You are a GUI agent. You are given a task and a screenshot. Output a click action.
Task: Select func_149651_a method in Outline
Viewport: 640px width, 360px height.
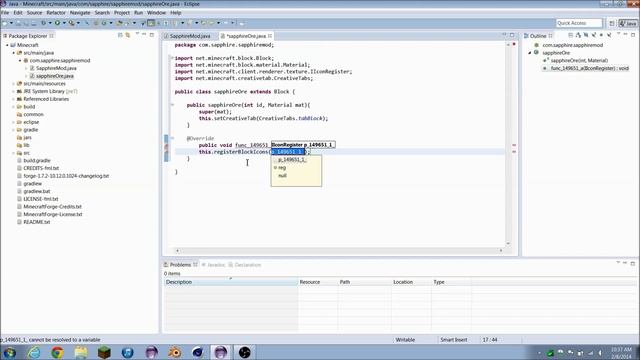586,68
